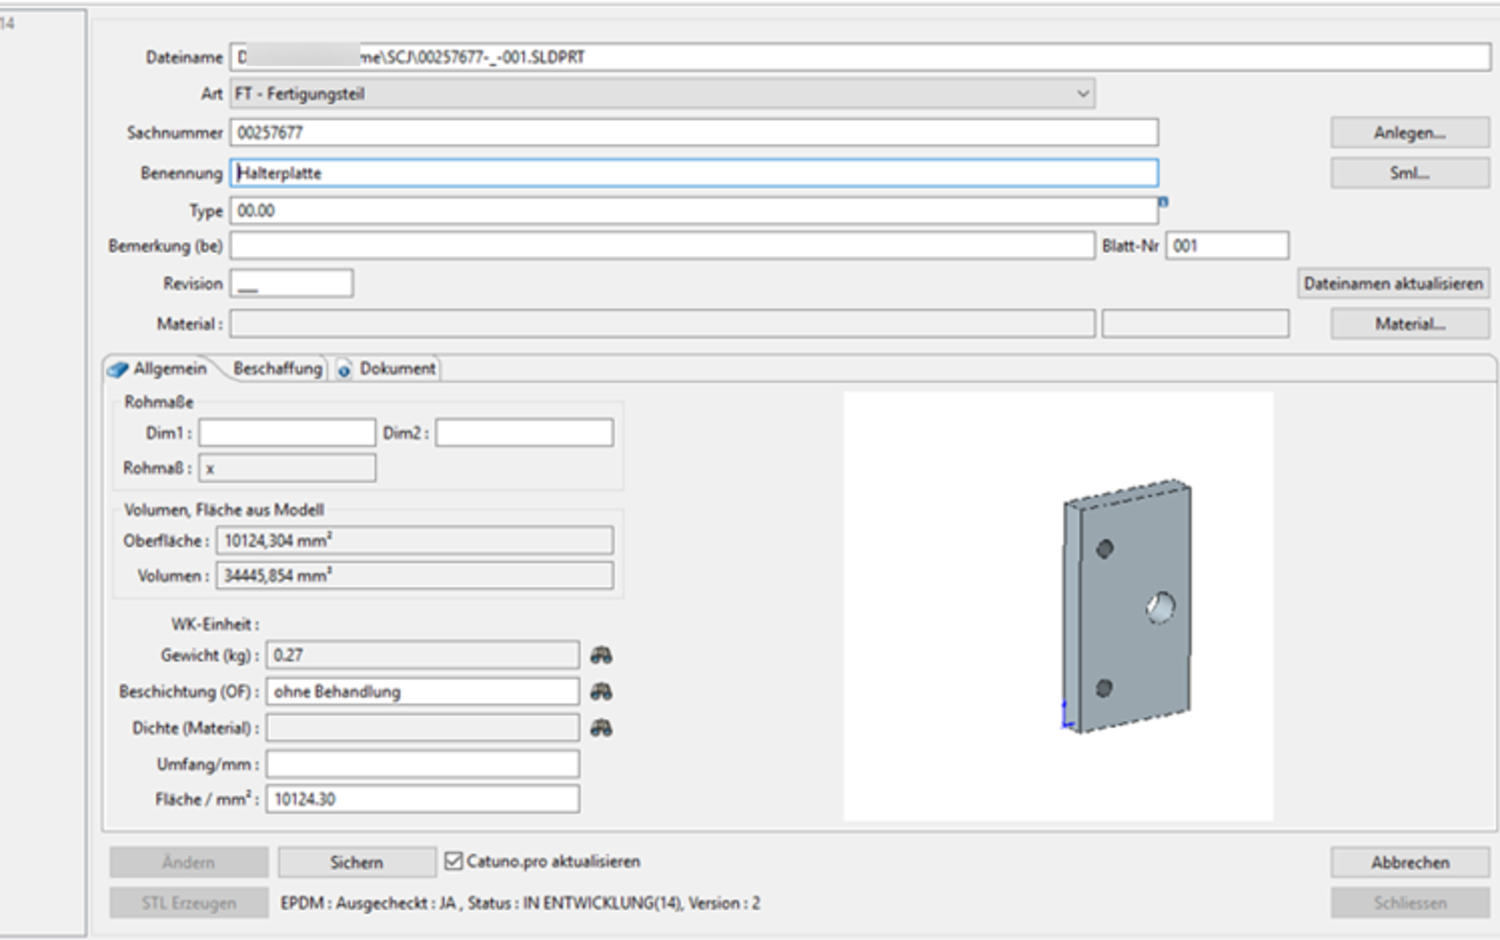Click the small marker icon right of the Type field

[x=1163, y=202]
